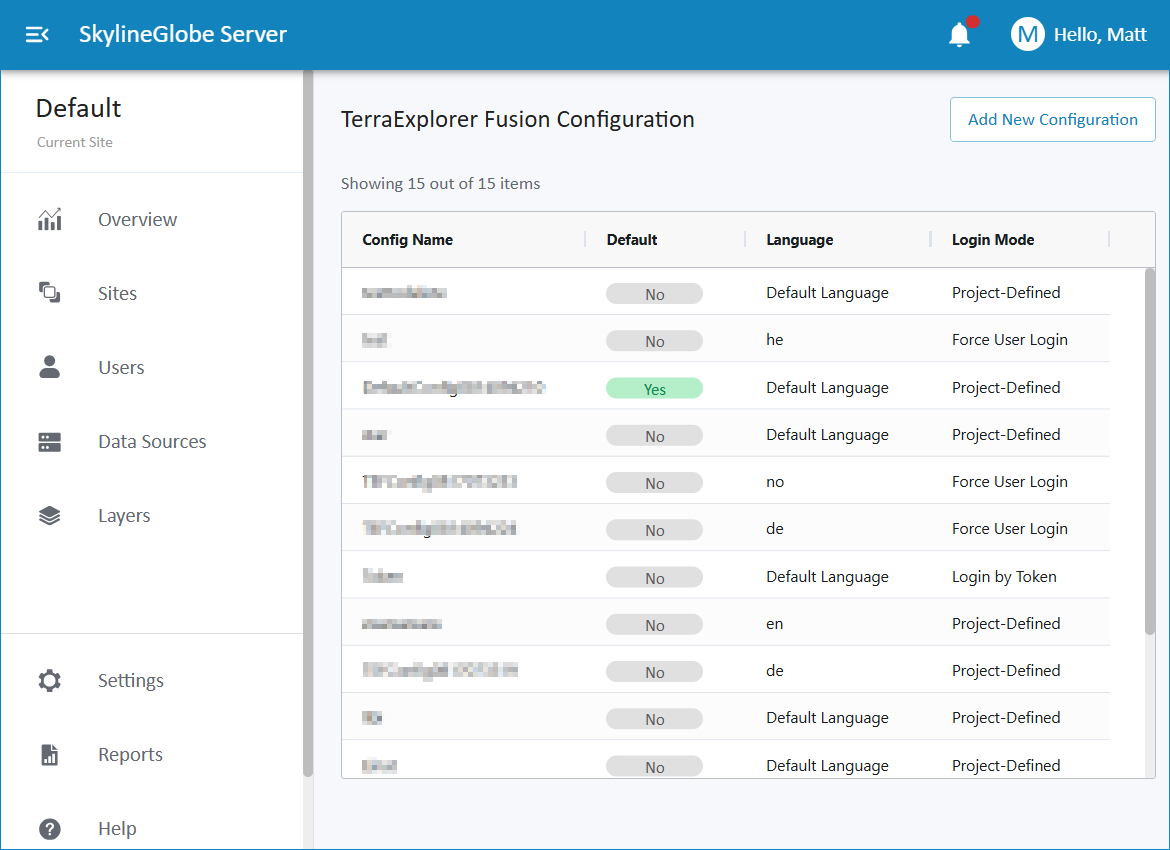
Task: Click TerraExplorer Fusion Configuration heading
Action: (517, 119)
